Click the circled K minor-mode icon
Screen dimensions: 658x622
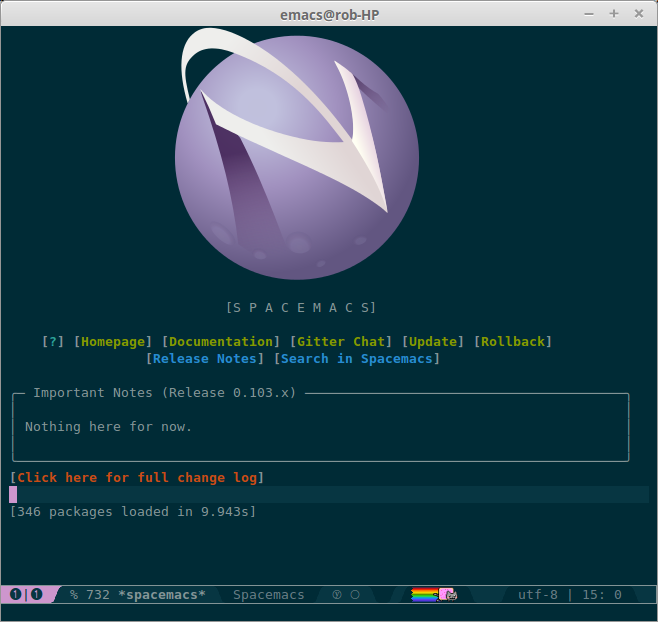pos(337,594)
